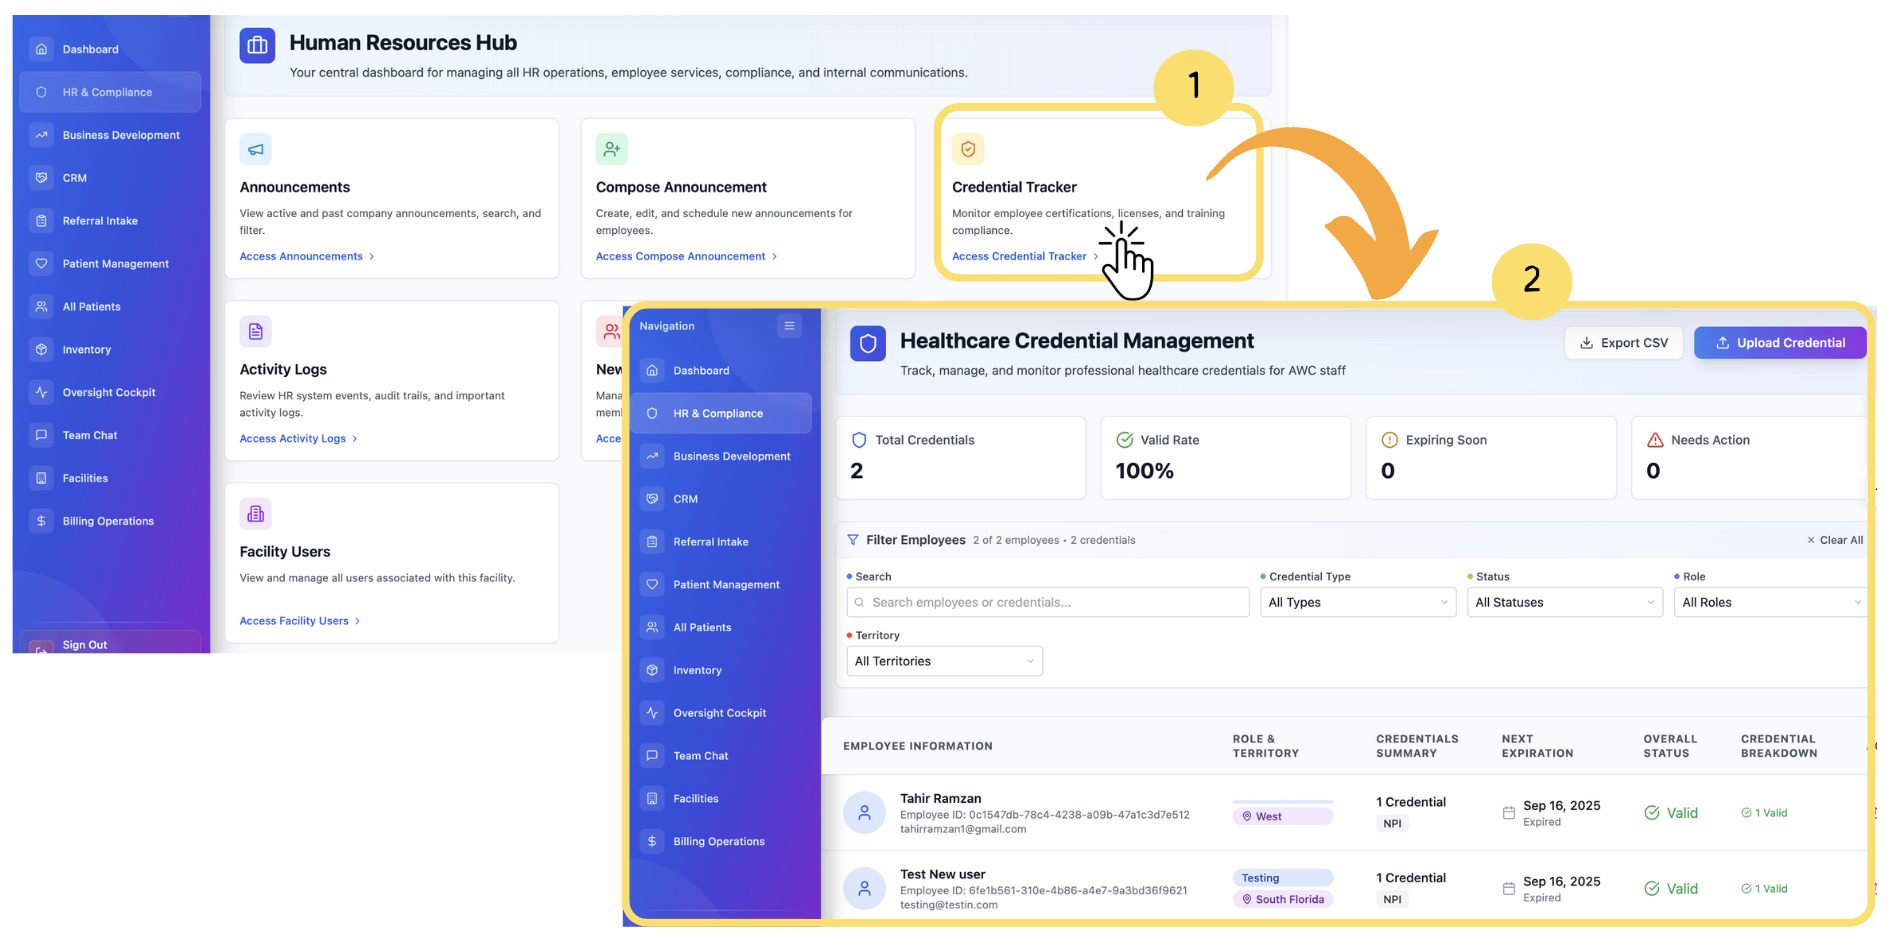Open the All Territories dropdown

pyautogui.click(x=943, y=661)
